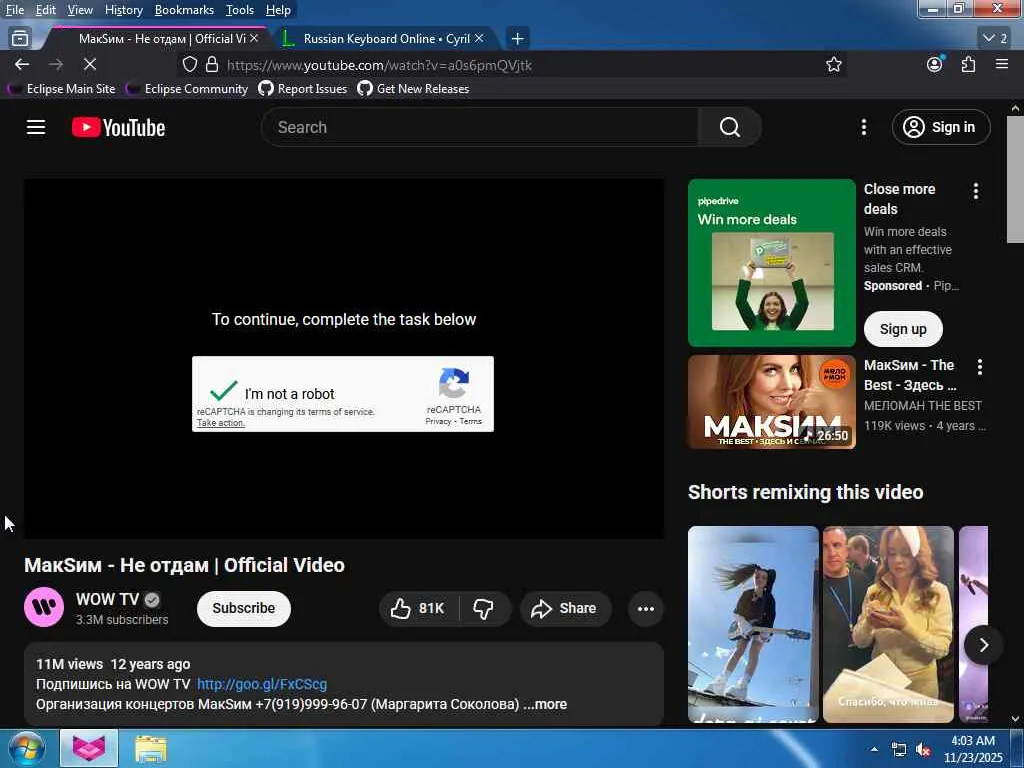
Task: Click the network tray icon
Action: pos(899,750)
